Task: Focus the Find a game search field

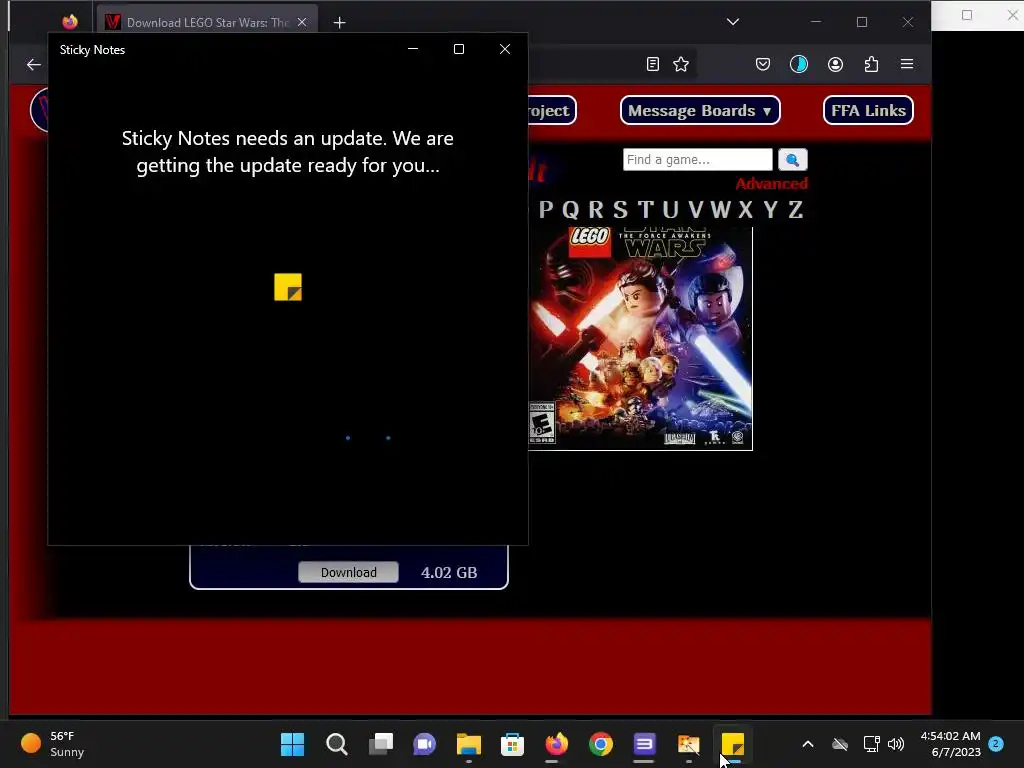Action: click(x=697, y=159)
